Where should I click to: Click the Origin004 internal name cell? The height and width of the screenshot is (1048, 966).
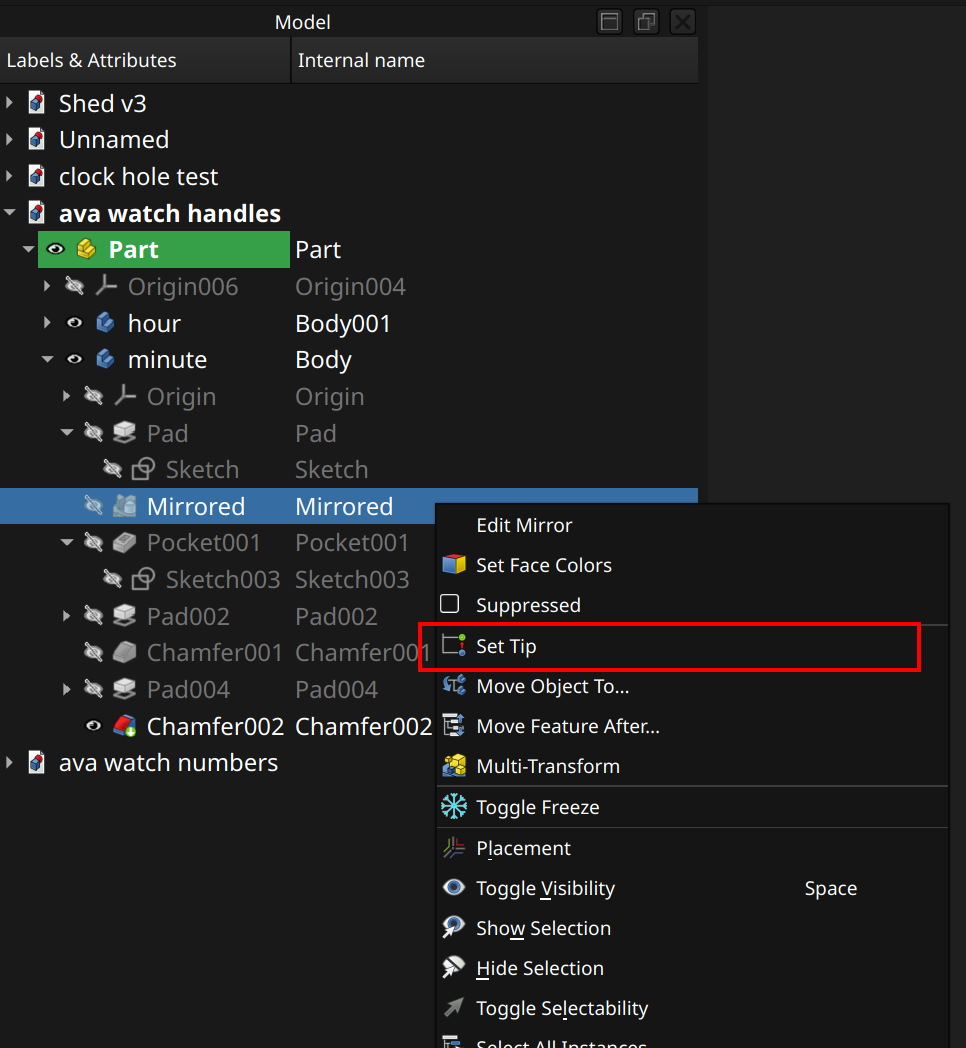[350, 287]
